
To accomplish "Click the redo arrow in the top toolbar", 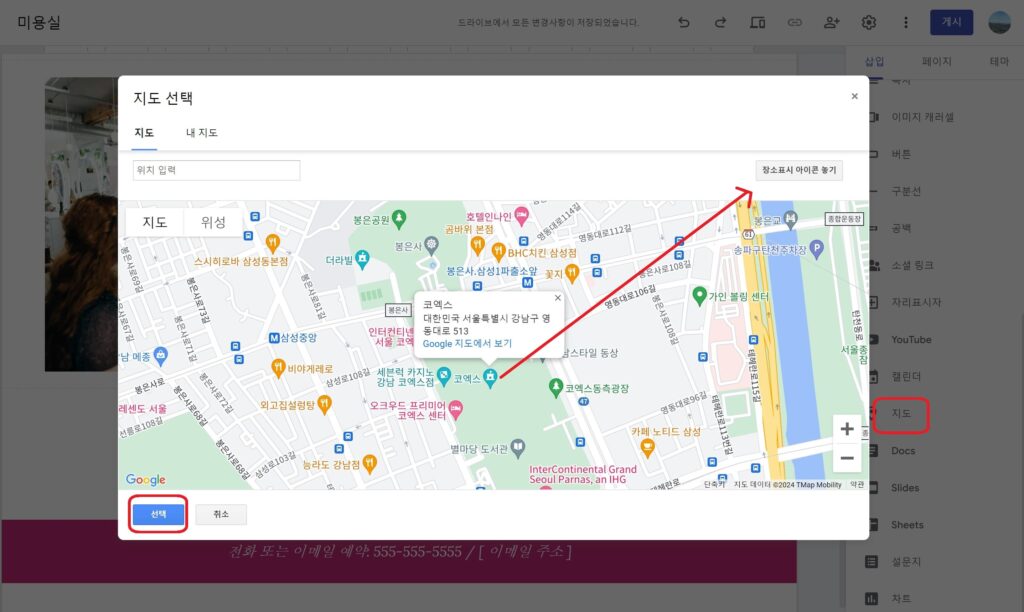I will 720,22.
